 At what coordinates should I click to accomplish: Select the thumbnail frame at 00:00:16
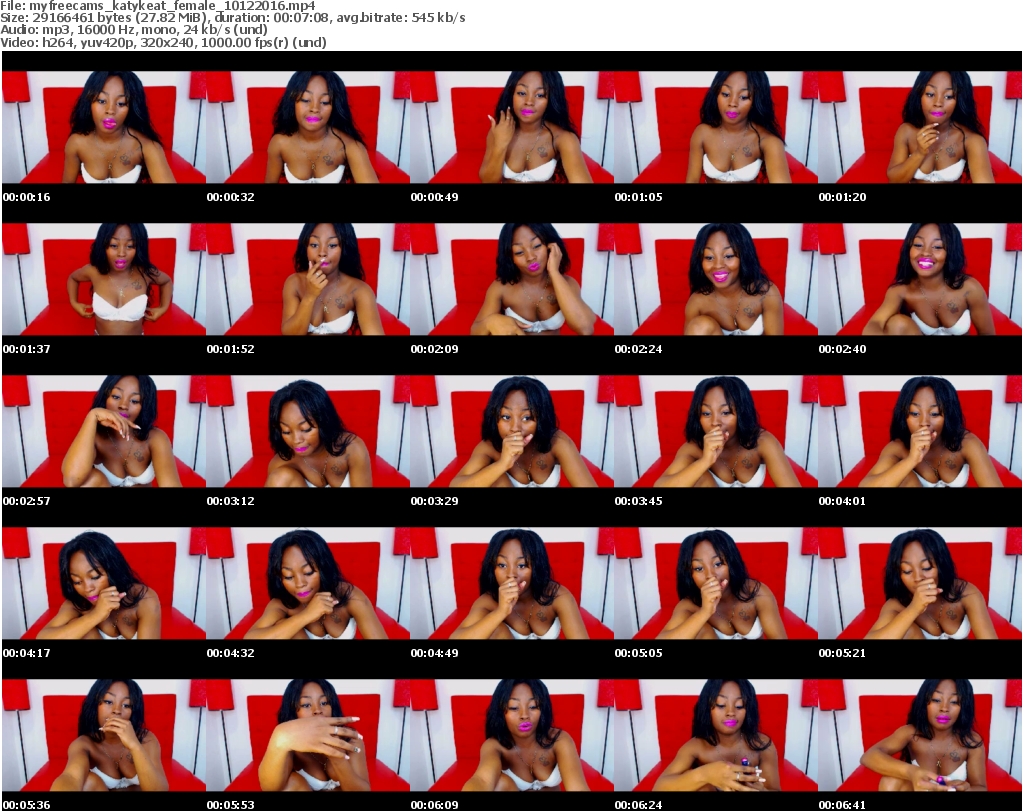pyautogui.click(x=104, y=127)
